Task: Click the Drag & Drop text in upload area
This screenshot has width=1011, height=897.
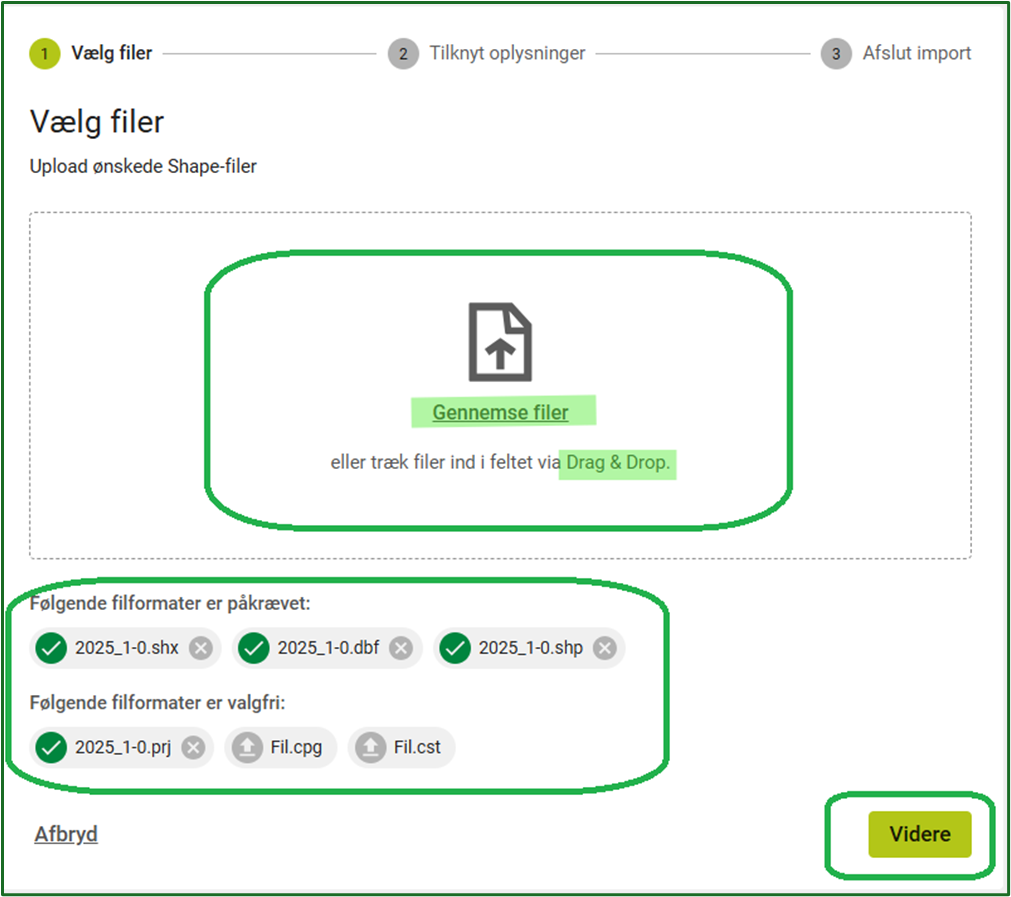Action: (x=618, y=463)
